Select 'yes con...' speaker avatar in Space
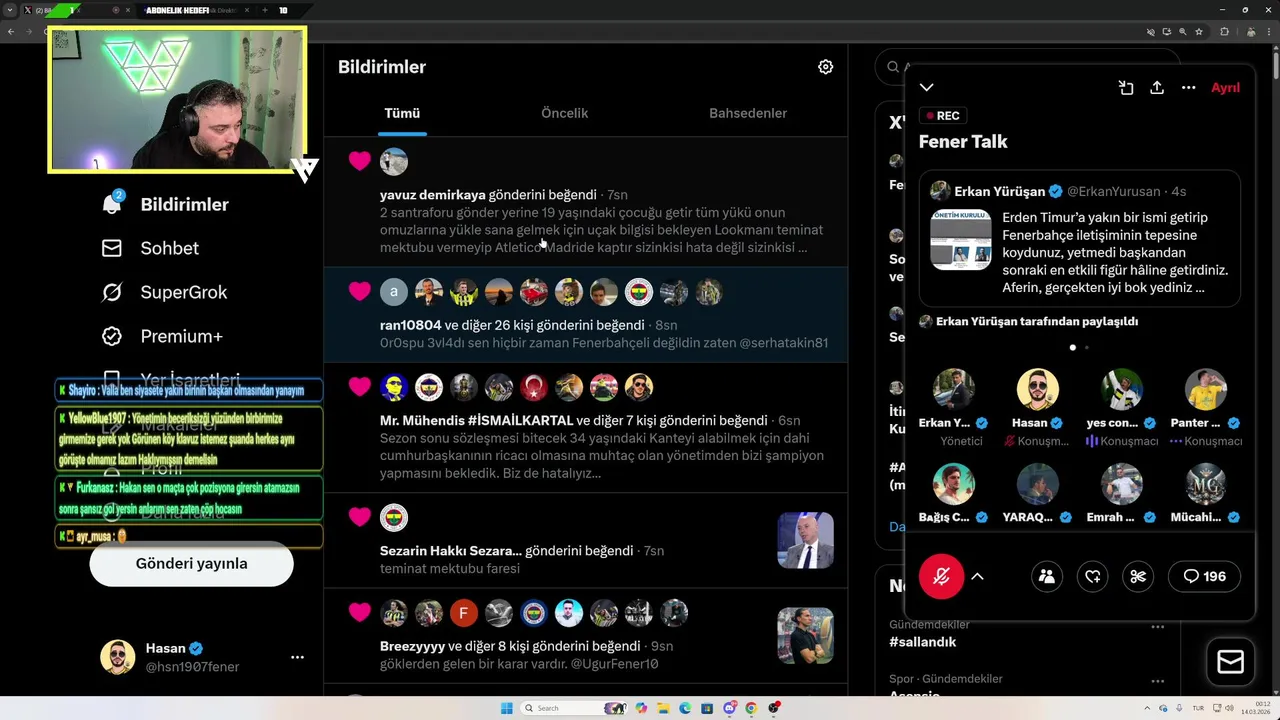Image resolution: width=1280 pixels, height=720 pixels. click(1122, 390)
